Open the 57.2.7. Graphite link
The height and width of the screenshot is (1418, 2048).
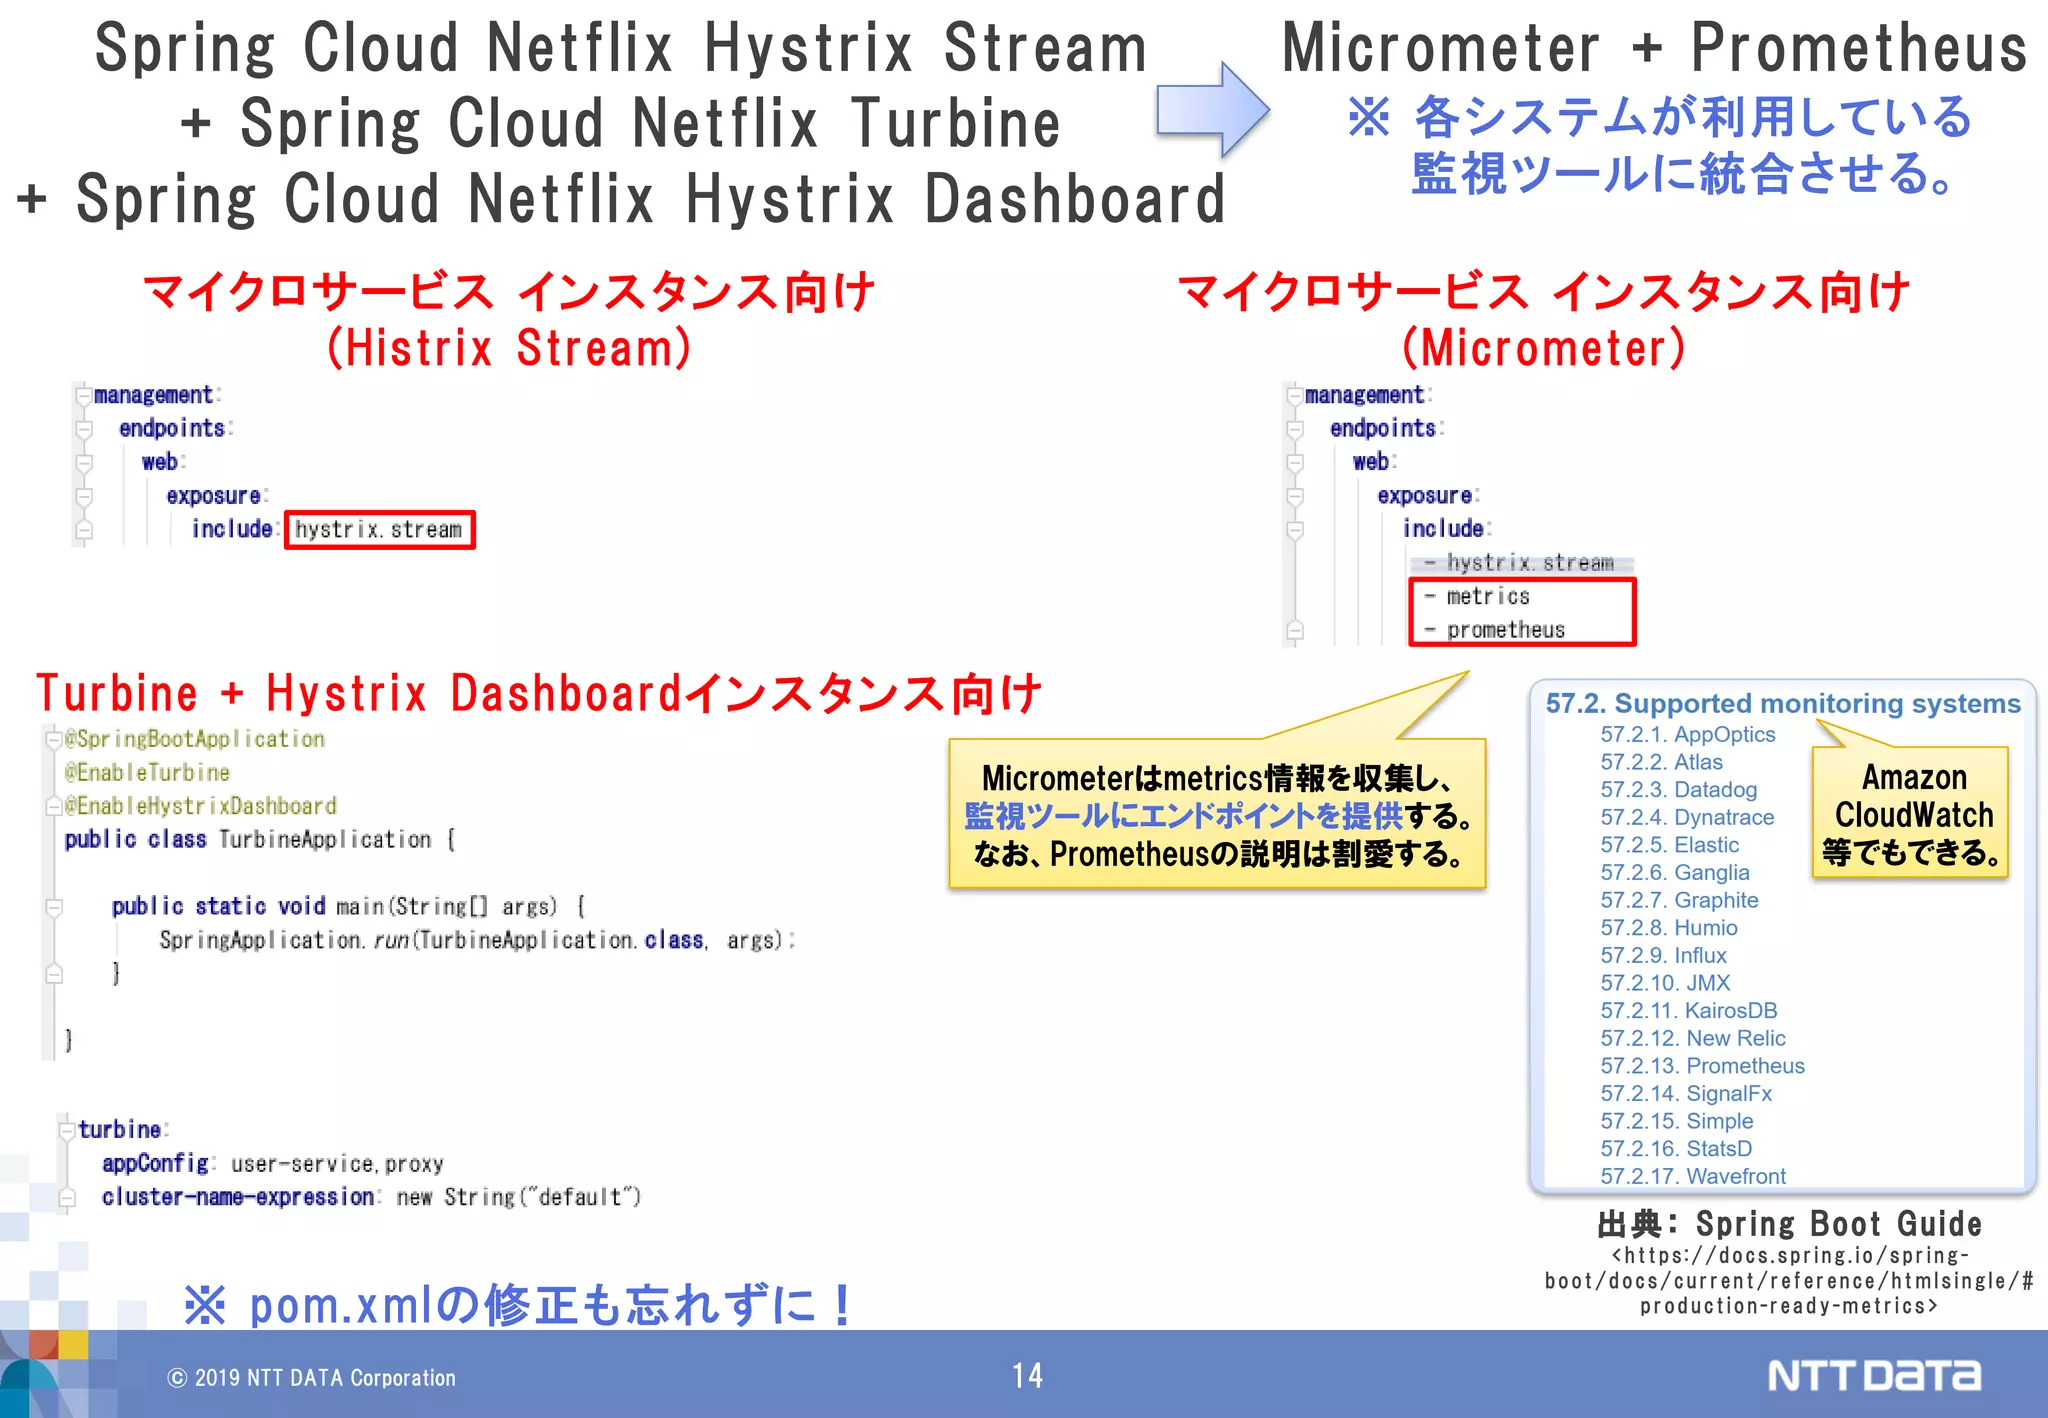1679,900
